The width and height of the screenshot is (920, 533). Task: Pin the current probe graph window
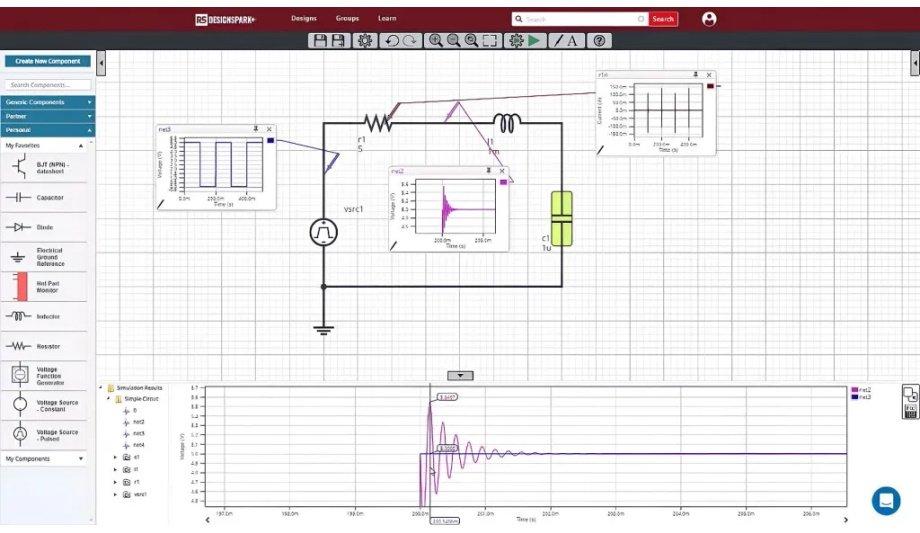[695, 75]
